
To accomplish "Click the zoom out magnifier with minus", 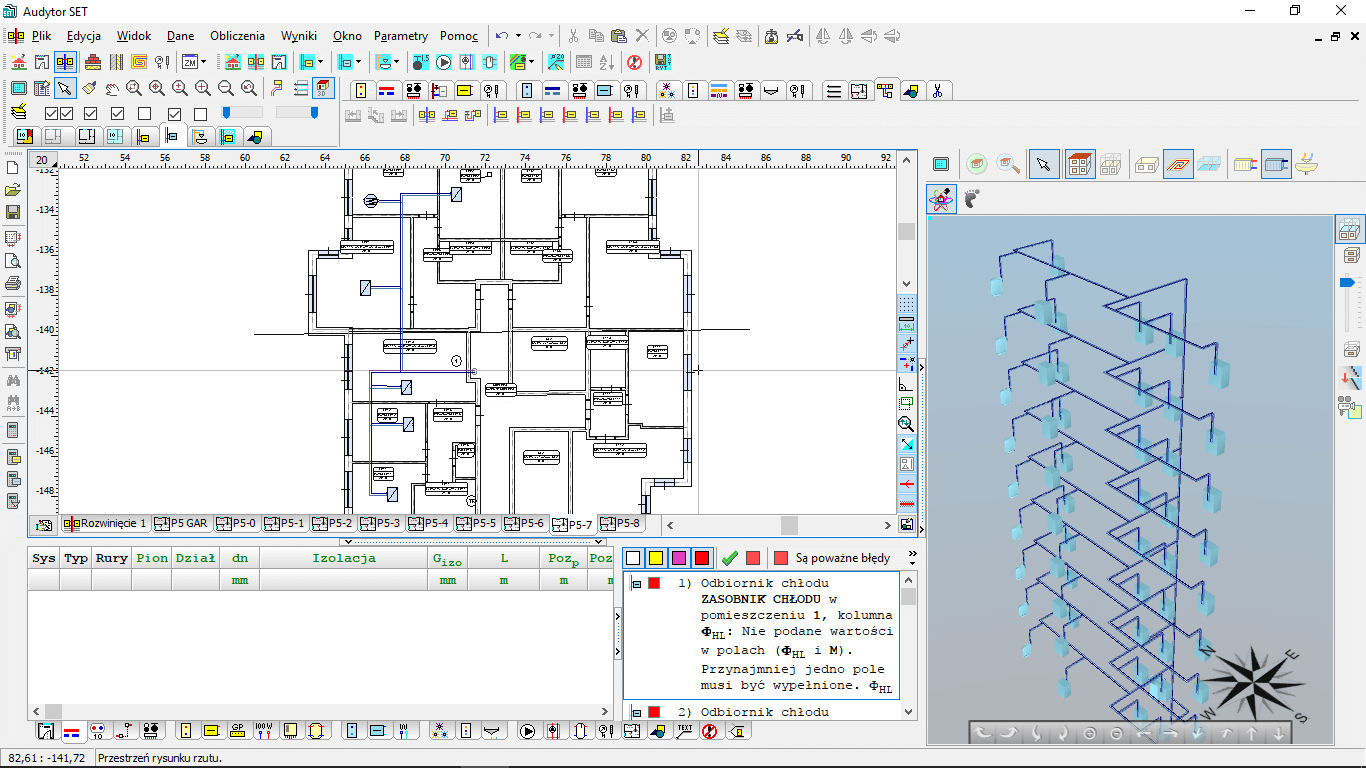I will (x=226, y=89).
